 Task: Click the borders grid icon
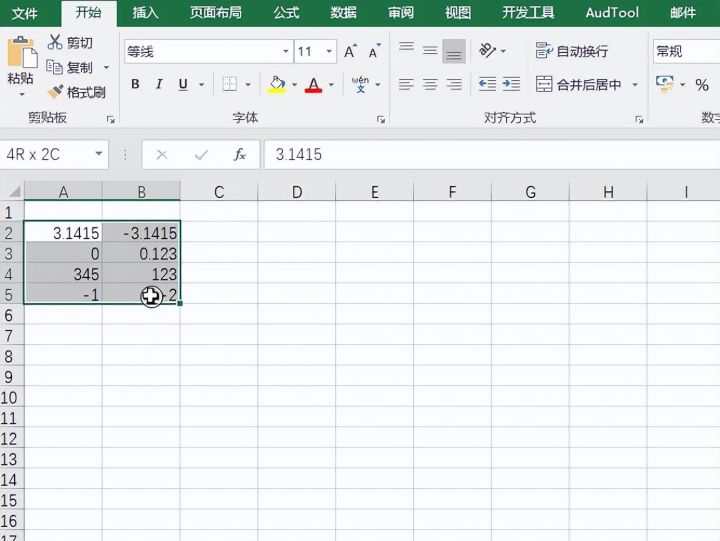pyautogui.click(x=230, y=84)
